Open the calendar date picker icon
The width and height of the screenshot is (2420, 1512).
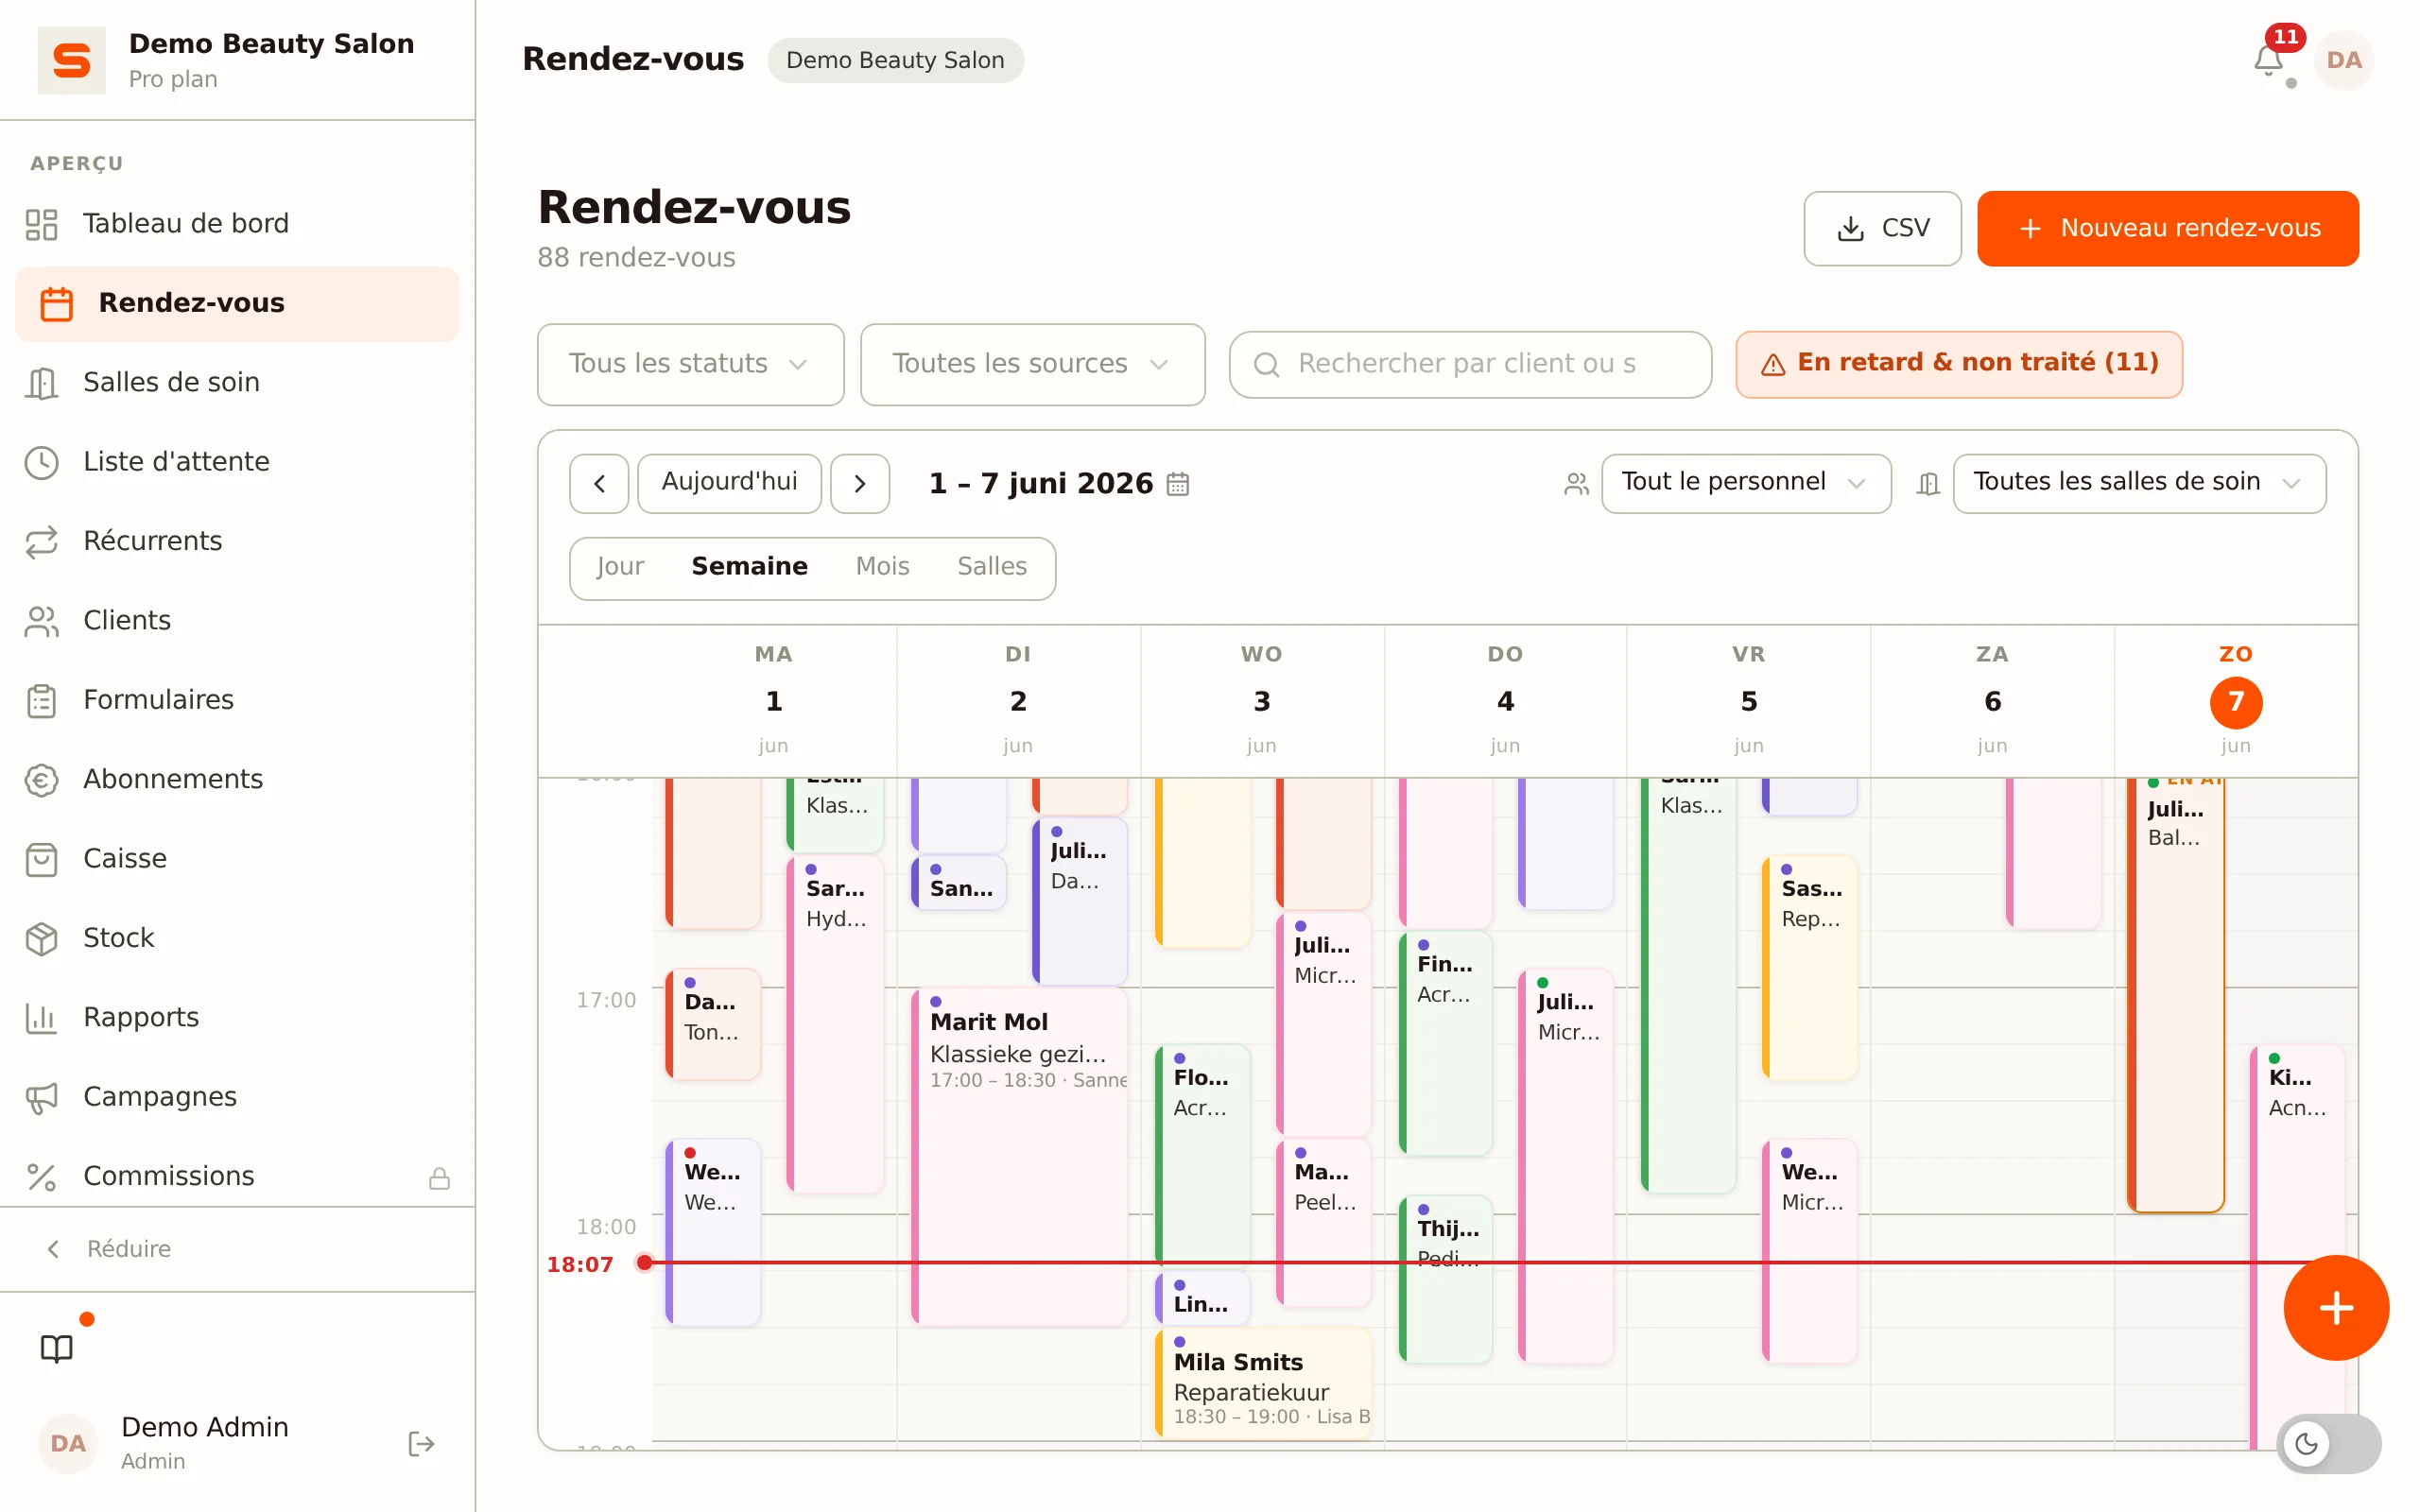(1178, 484)
